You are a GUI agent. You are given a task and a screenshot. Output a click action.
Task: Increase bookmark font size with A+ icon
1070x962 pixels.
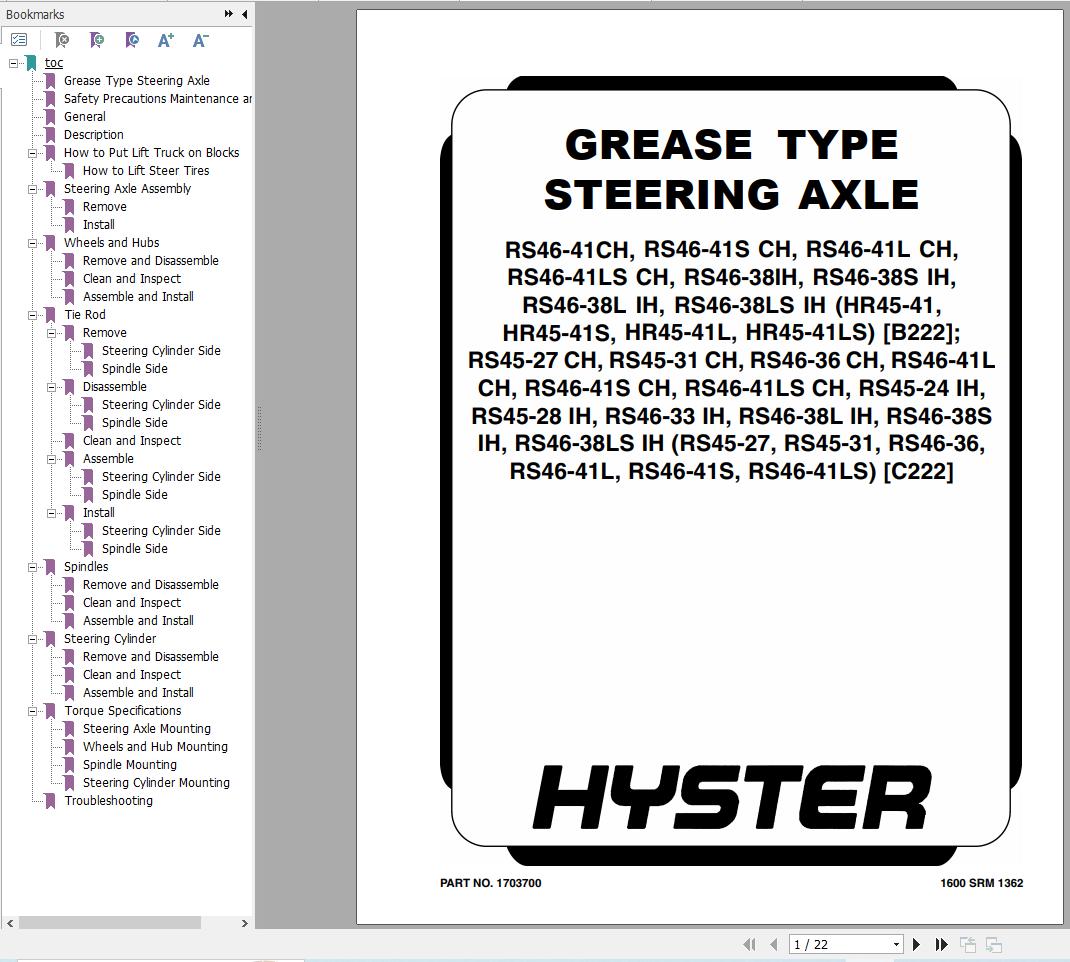tap(166, 40)
